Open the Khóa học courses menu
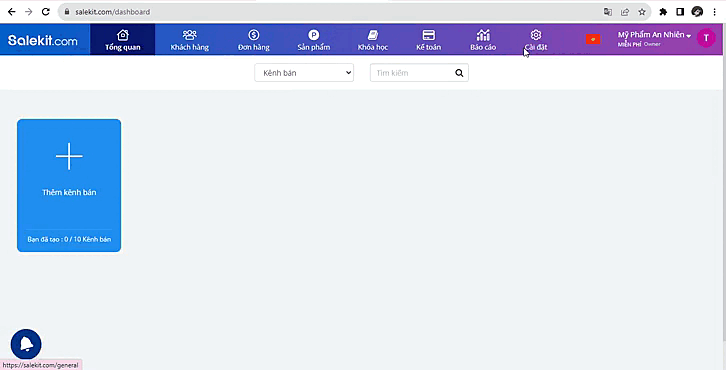This screenshot has width=726, height=370. [x=373, y=40]
